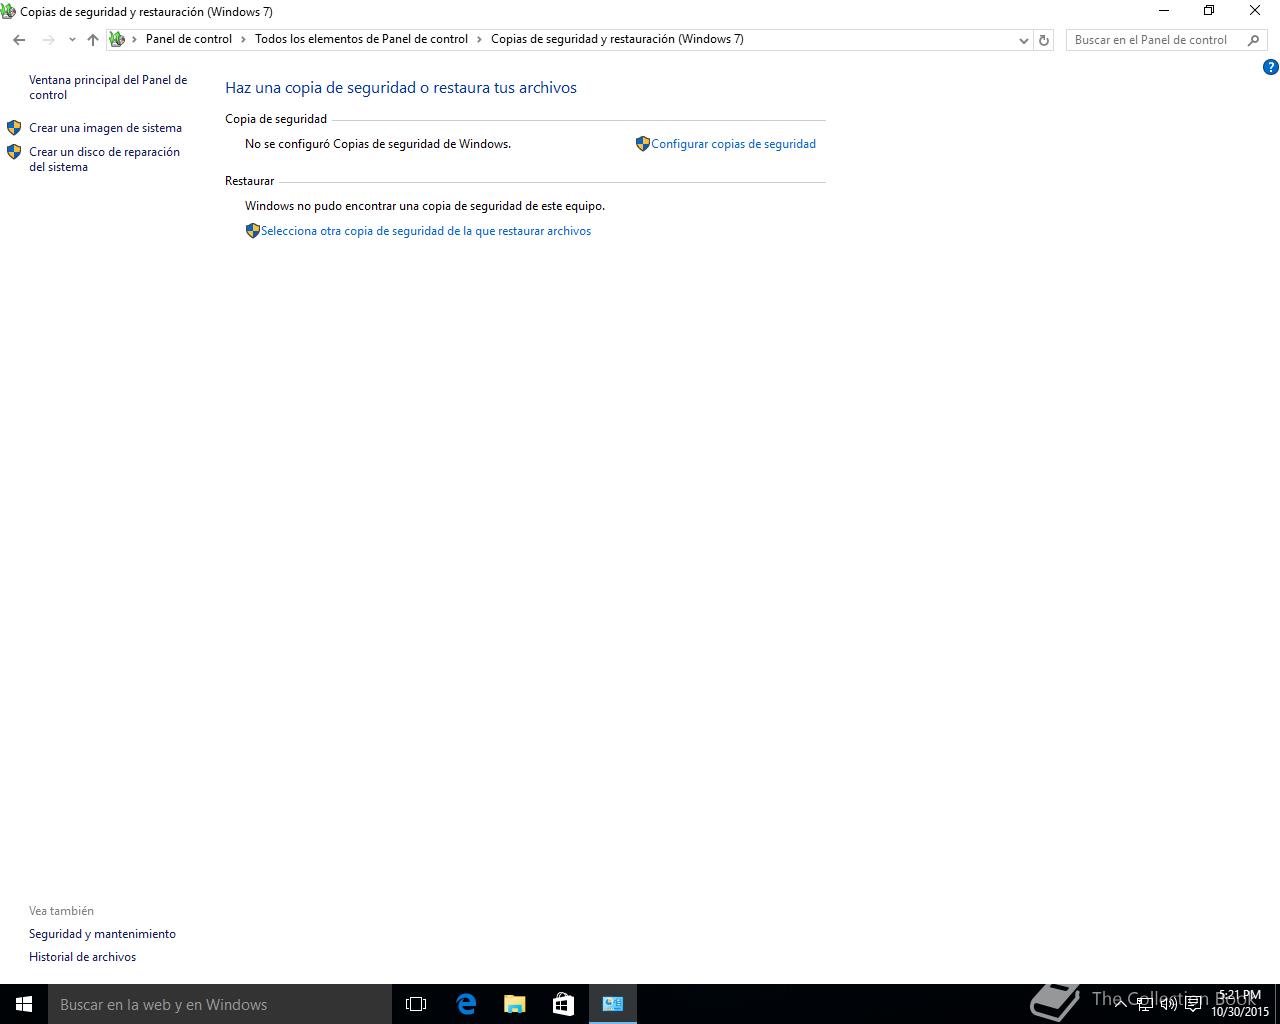Image resolution: width=1280 pixels, height=1024 pixels.
Task: Click shield icon beside Selecciona otra copia
Action: pos(253,231)
